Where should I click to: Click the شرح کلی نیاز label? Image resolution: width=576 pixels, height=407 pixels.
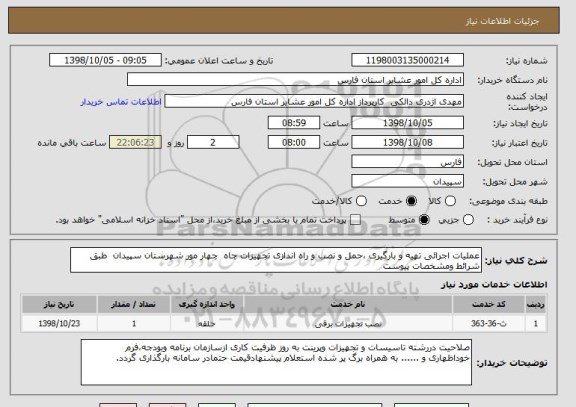click(516, 261)
